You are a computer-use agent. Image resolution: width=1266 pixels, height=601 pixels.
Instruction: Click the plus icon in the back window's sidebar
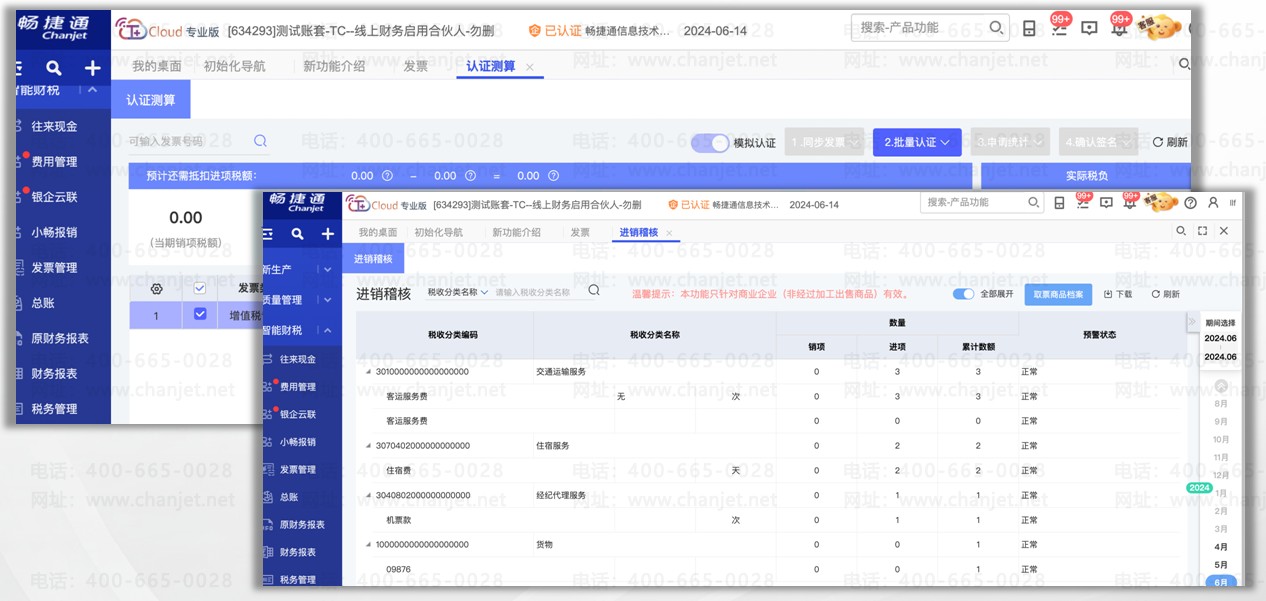coord(92,68)
